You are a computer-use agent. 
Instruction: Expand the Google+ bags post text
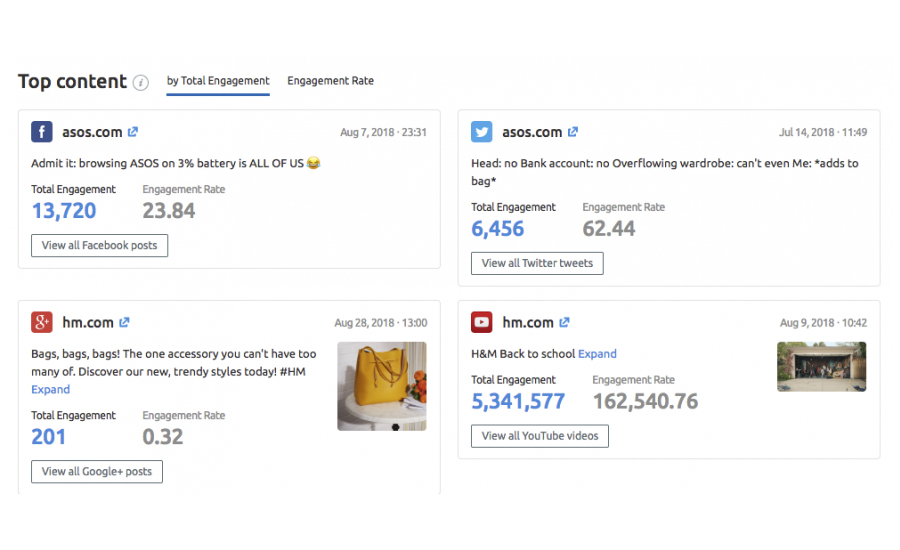click(x=51, y=389)
